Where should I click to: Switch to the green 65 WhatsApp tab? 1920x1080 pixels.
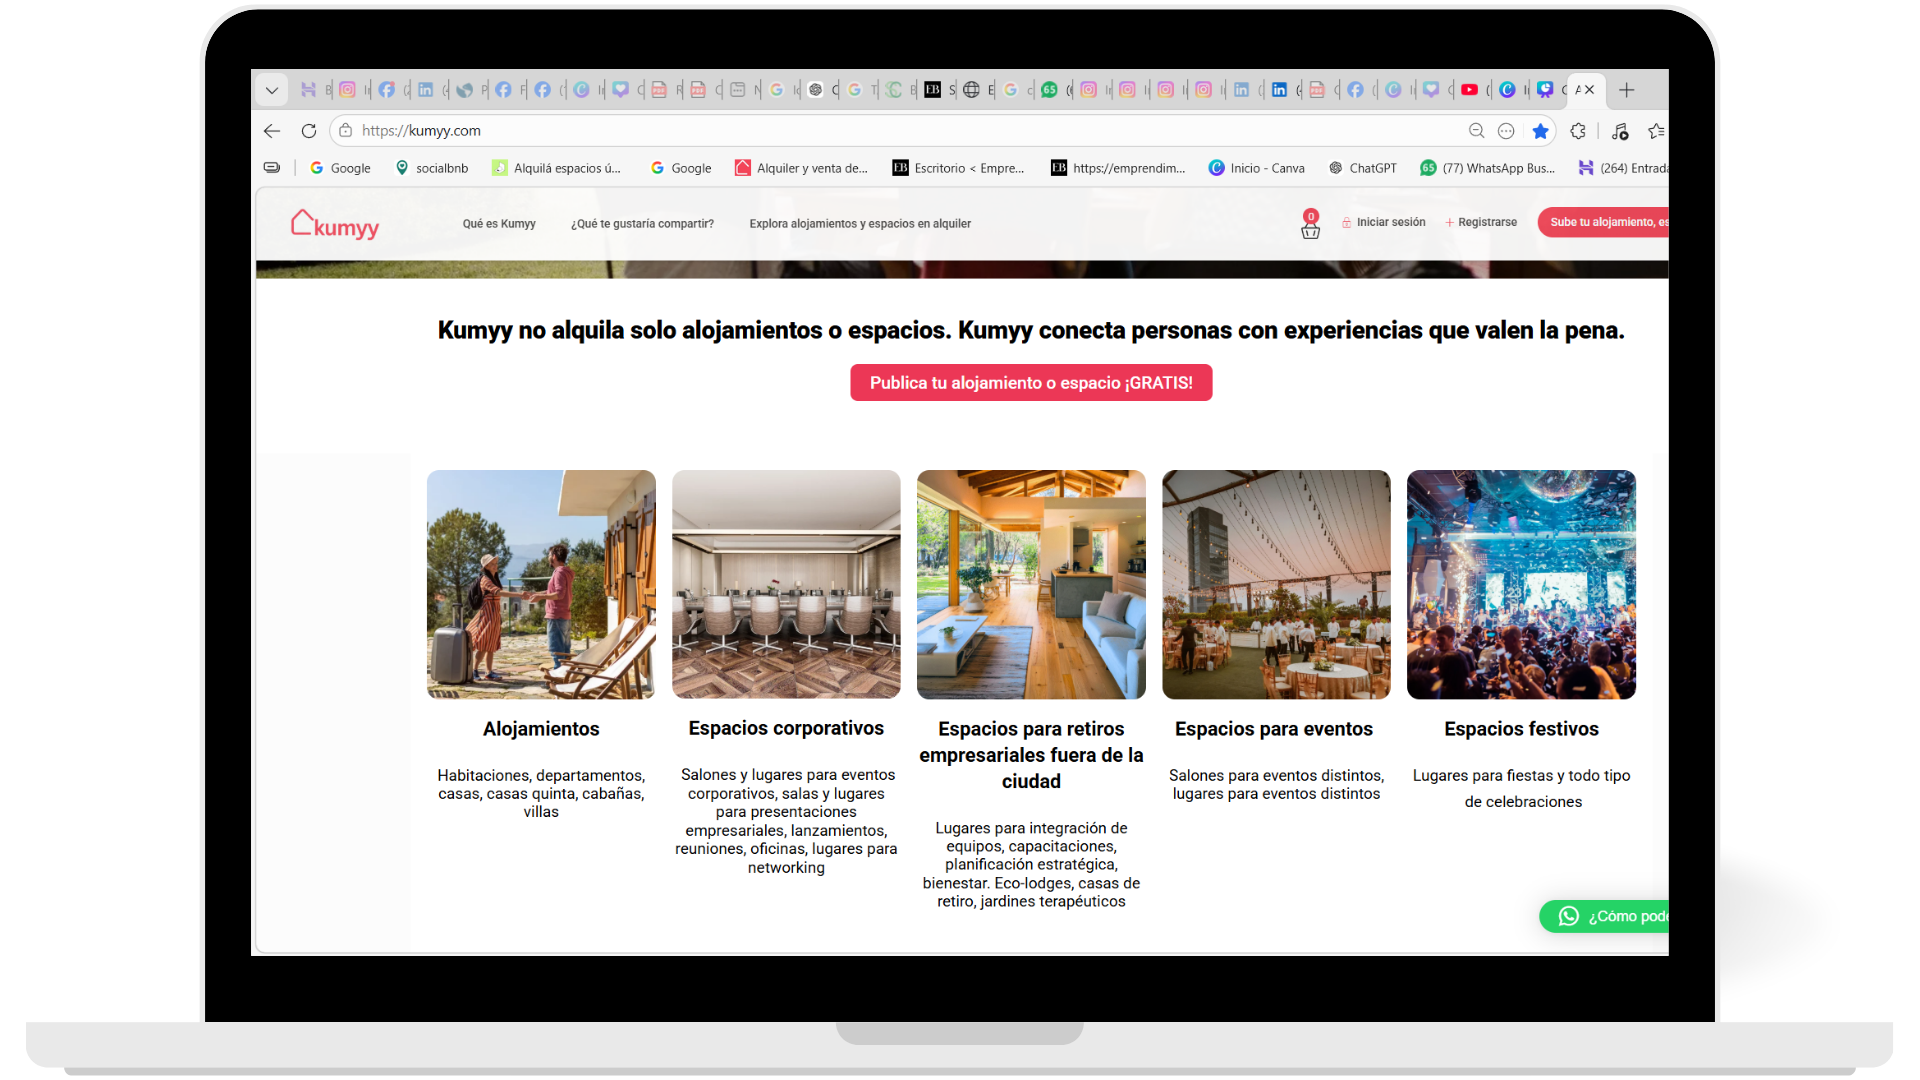[x=1049, y=90]
